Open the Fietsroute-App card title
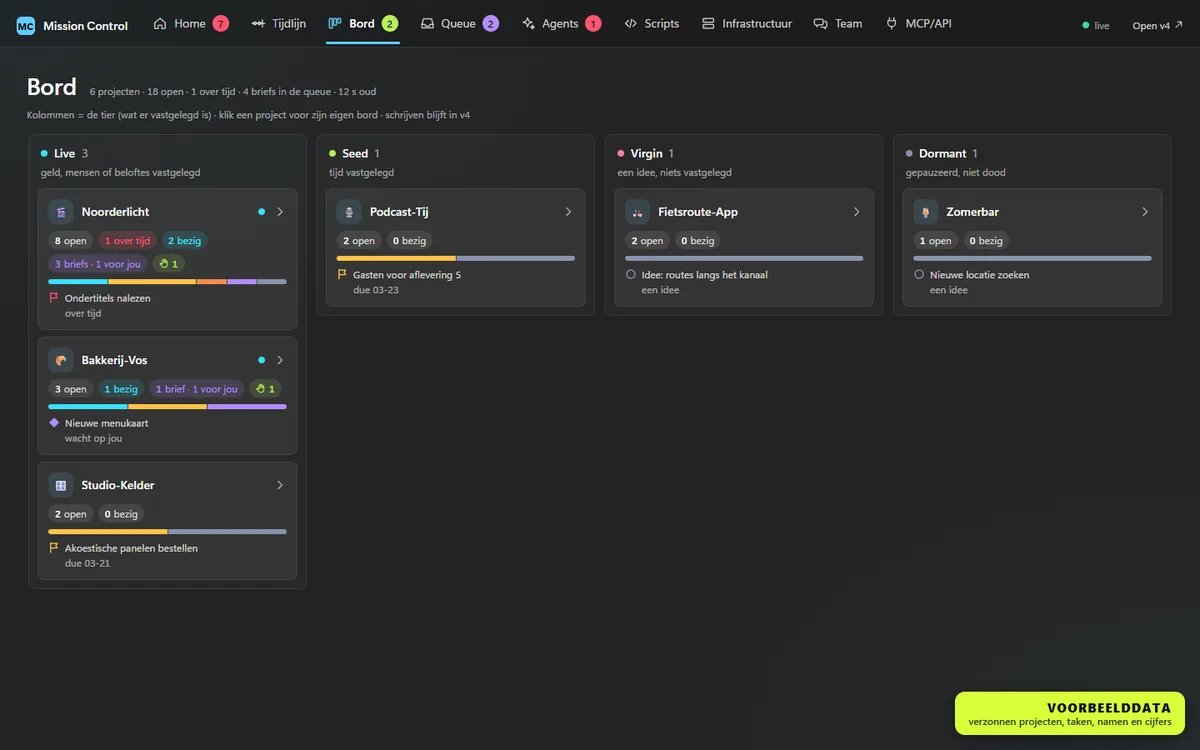 tap(698, 212)
